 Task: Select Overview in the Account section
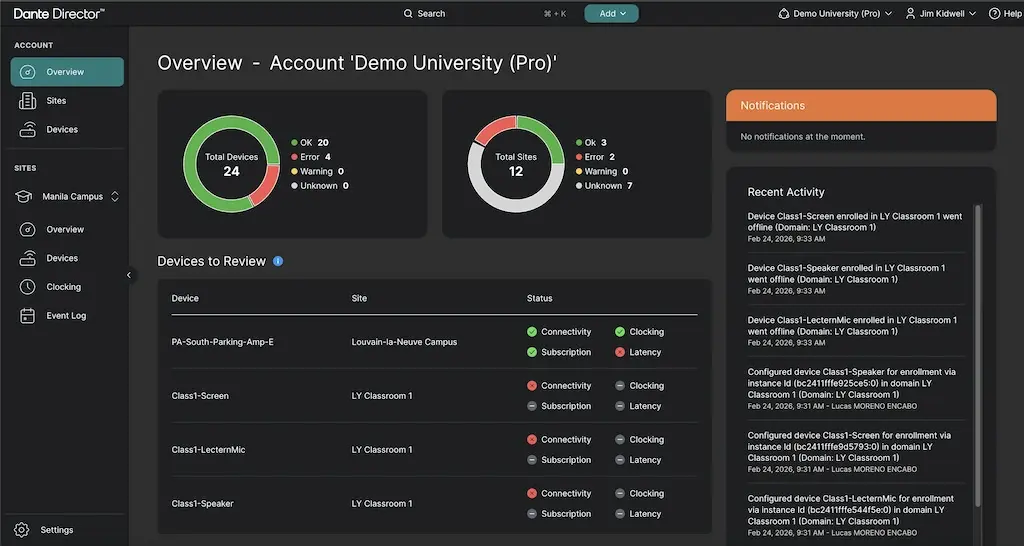[66, 72]
